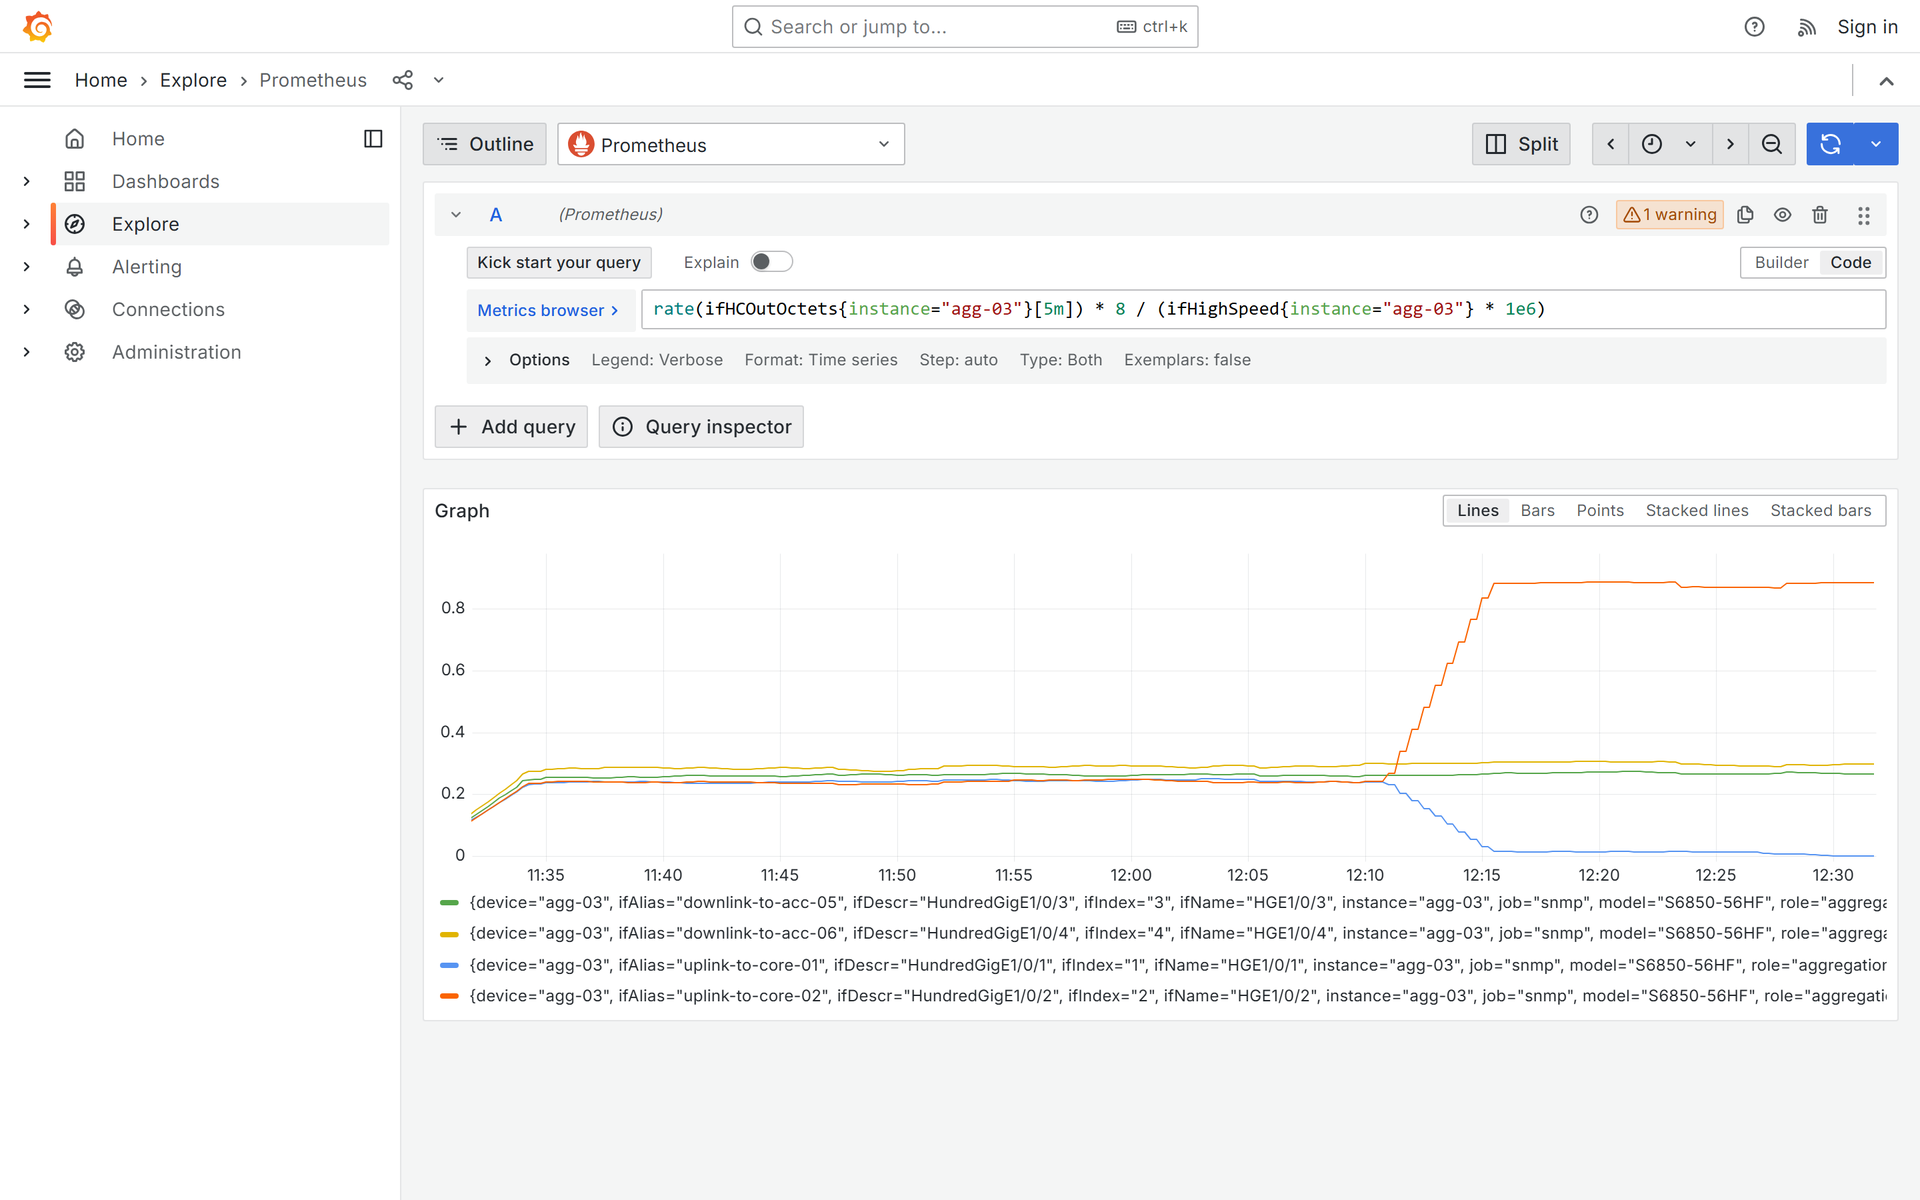Open Alerting in the sidebar
The width and height of the screenshot is (1920, 1200).
coord(147,267)
